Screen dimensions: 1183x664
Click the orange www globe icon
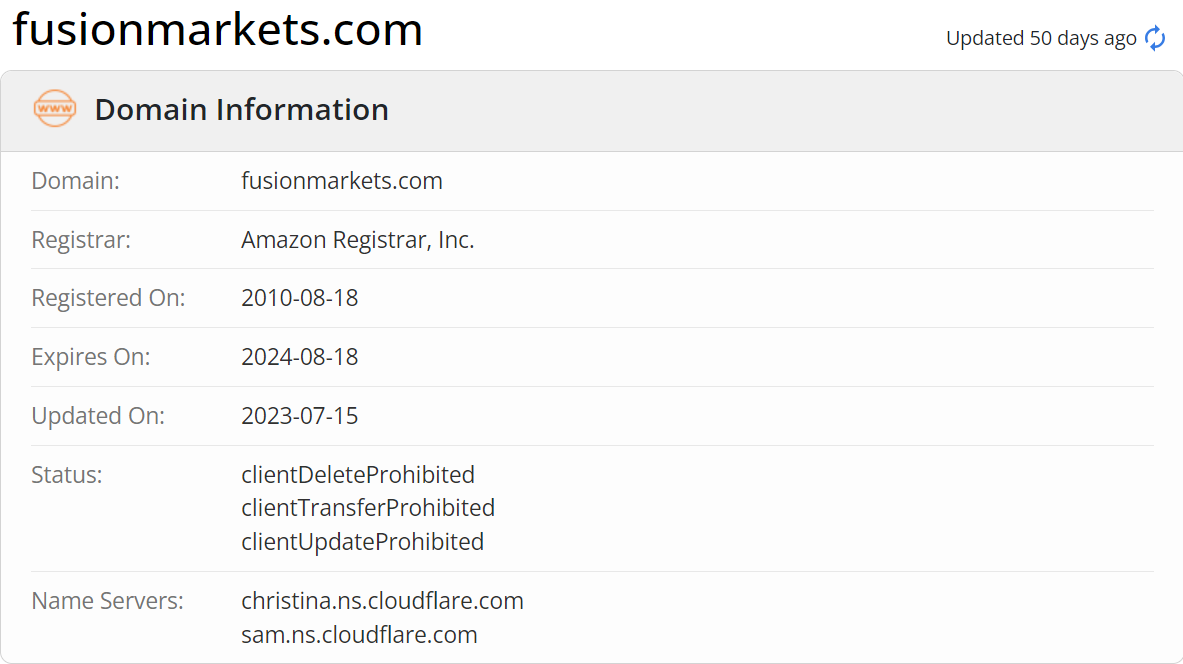(54, 108)
